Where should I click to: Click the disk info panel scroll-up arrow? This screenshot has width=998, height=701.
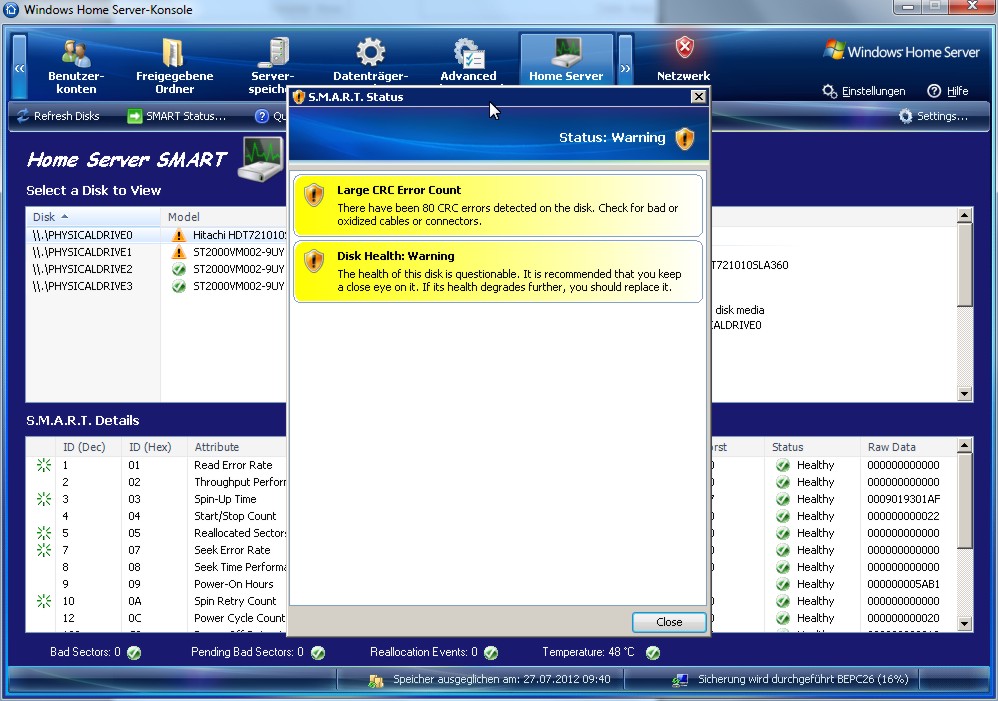coord(964,215)
